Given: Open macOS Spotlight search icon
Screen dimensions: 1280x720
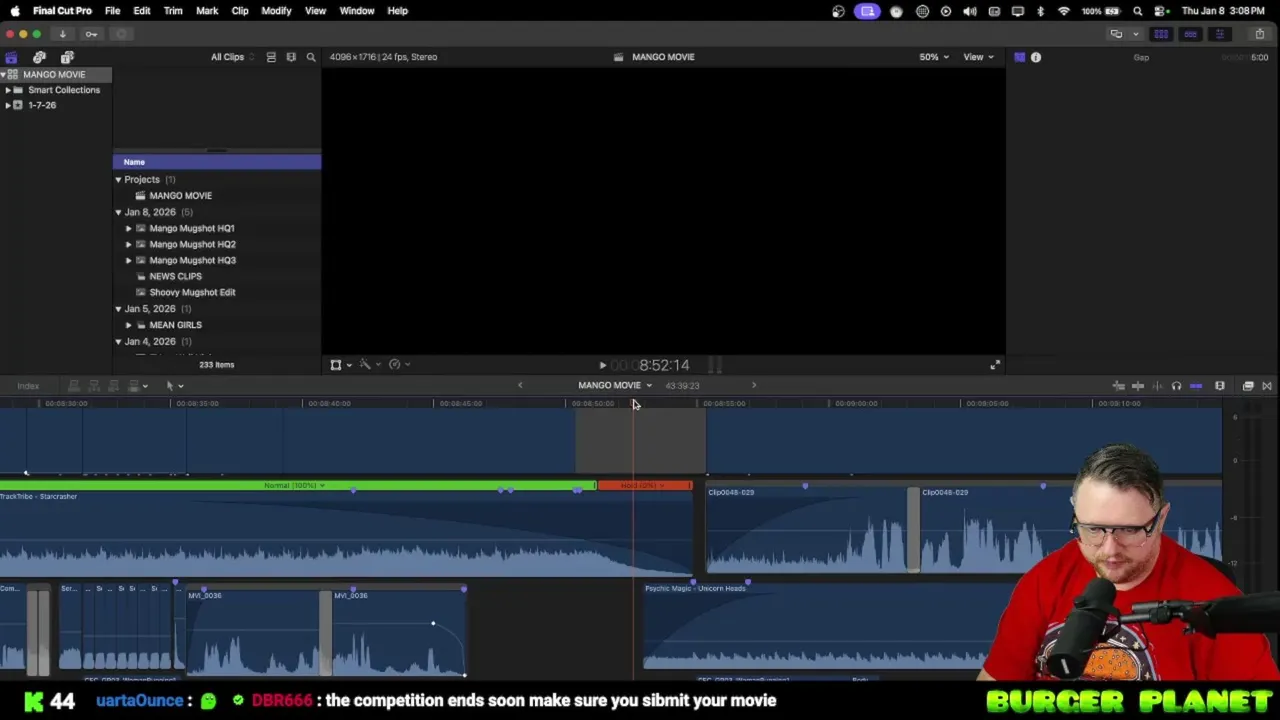Looking at the screenshot, I should (1138, 11).
